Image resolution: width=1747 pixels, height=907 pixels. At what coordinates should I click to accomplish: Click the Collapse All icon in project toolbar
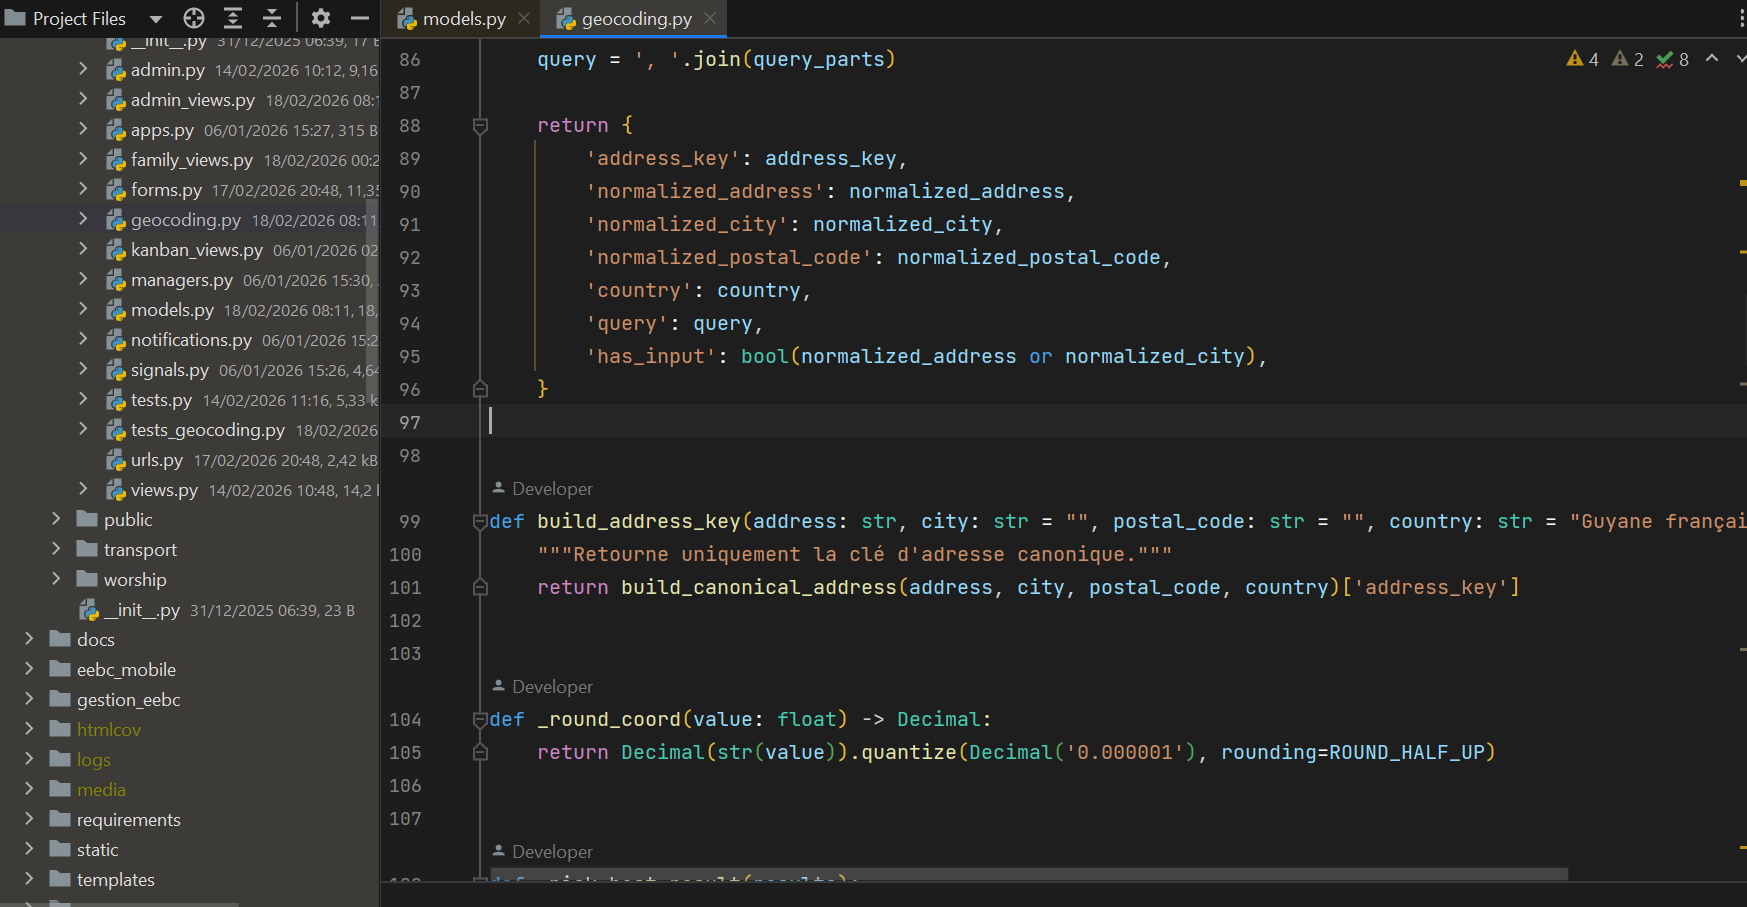(x=272, y=18)
